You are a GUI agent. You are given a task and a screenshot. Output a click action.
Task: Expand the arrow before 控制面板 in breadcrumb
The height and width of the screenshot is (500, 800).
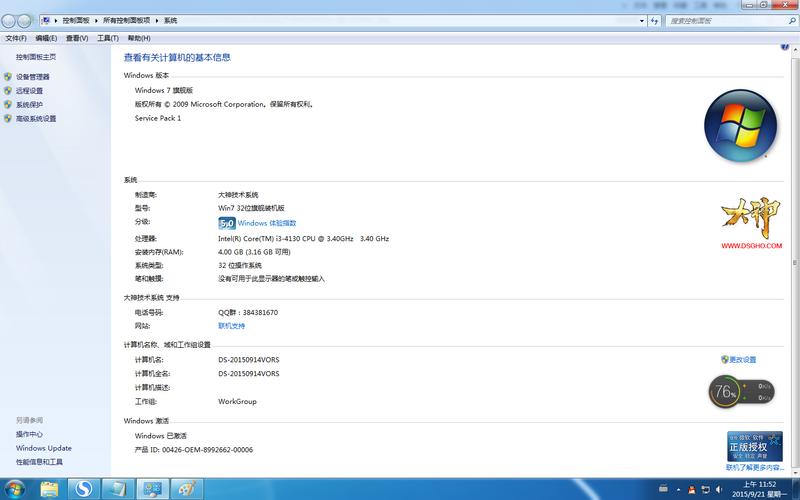pyautogui.click(x=56, y=21)
